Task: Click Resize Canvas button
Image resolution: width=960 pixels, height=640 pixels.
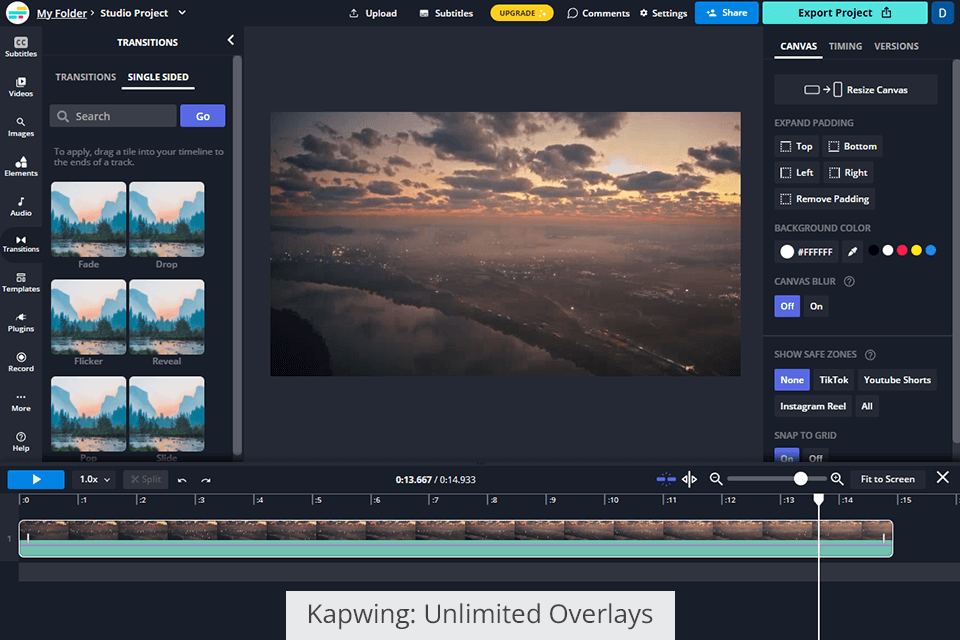Action: (855, 90)
